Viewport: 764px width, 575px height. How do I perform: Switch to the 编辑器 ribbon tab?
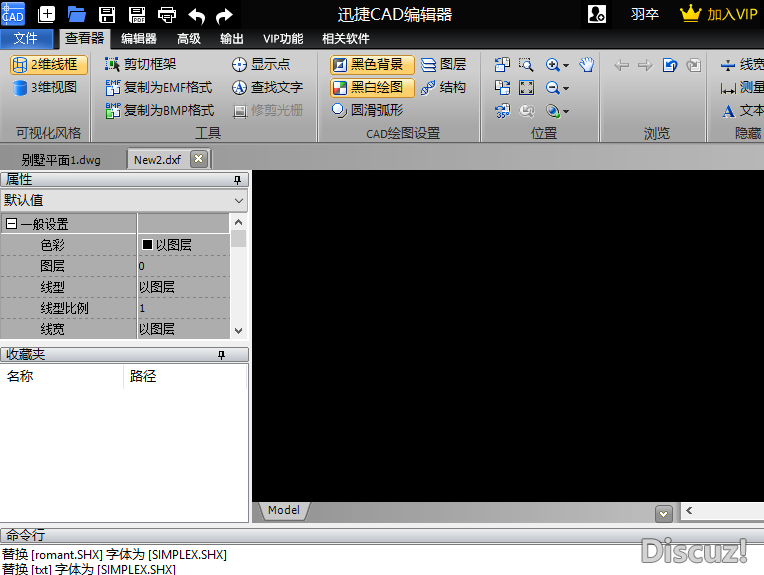138,39
